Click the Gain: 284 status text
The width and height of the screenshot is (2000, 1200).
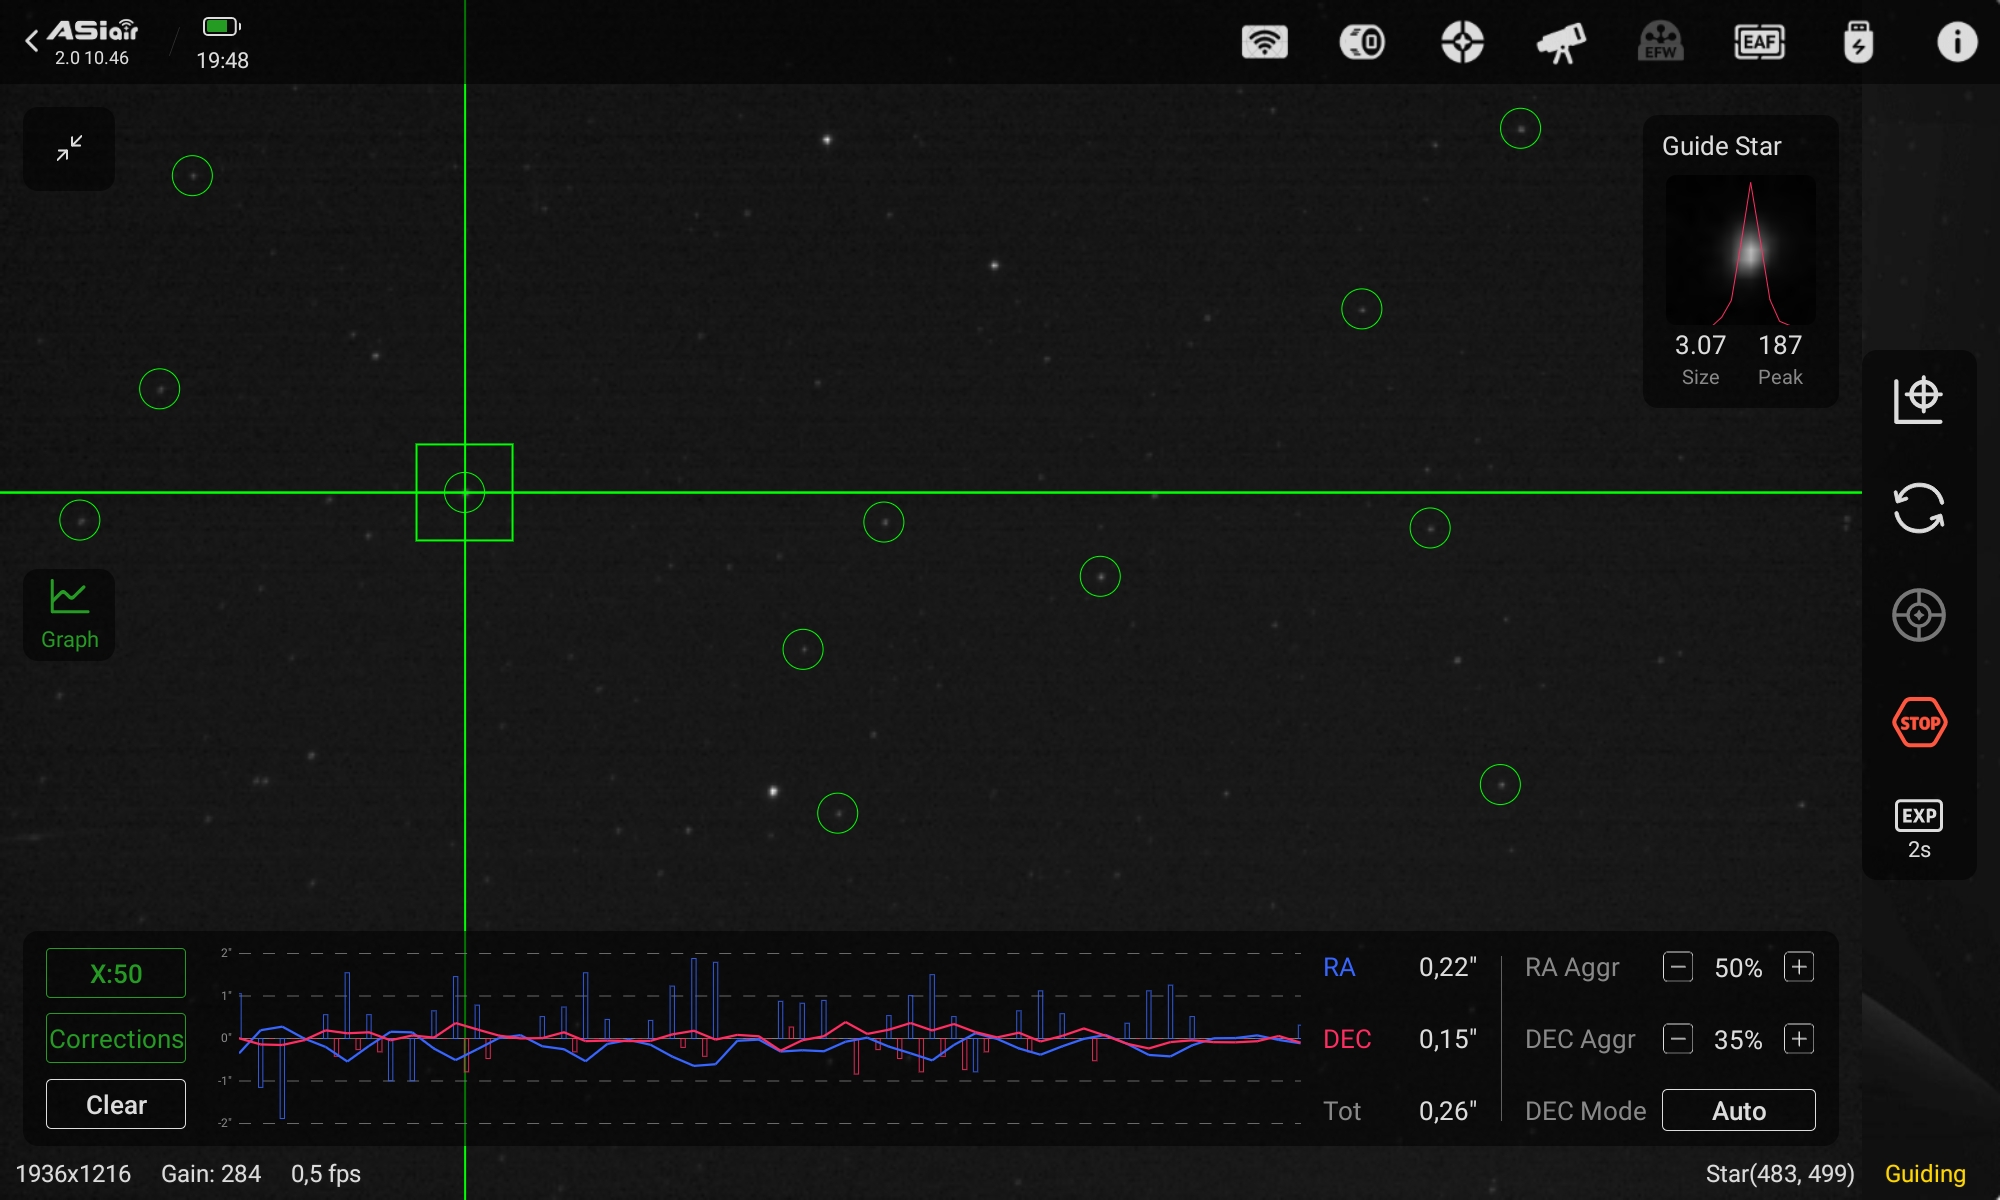click(211, 1174)
